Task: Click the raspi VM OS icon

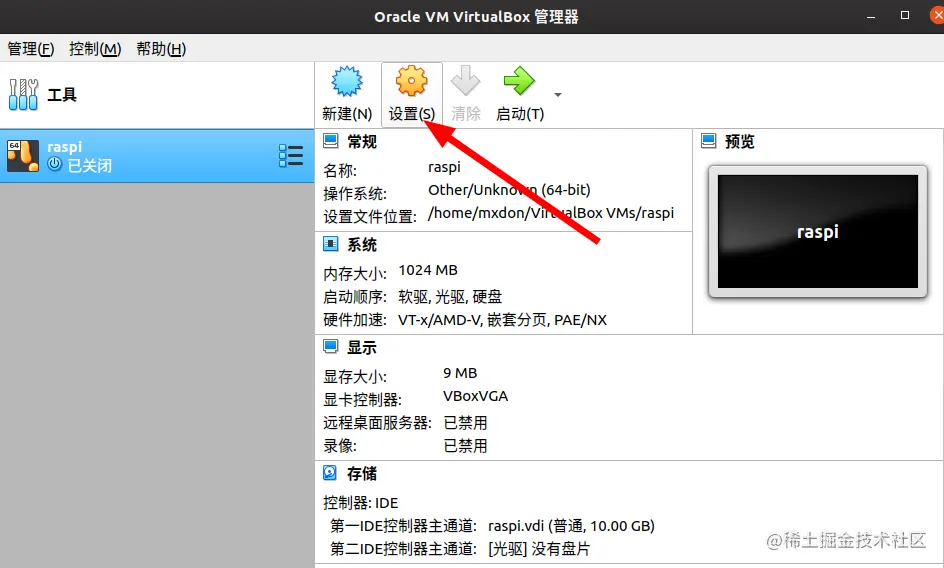Action: [x=23, y=156]
